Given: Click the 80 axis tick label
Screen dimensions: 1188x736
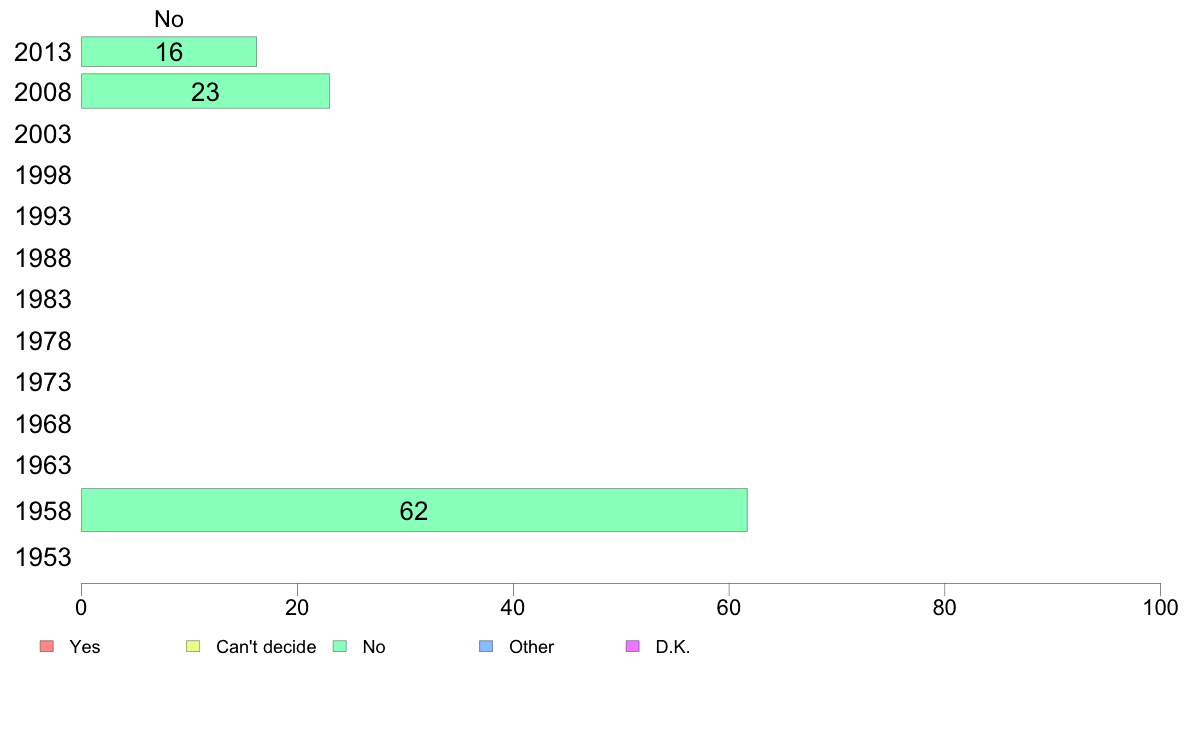Looking at the screenshot, I should click(x=944, y=607).
